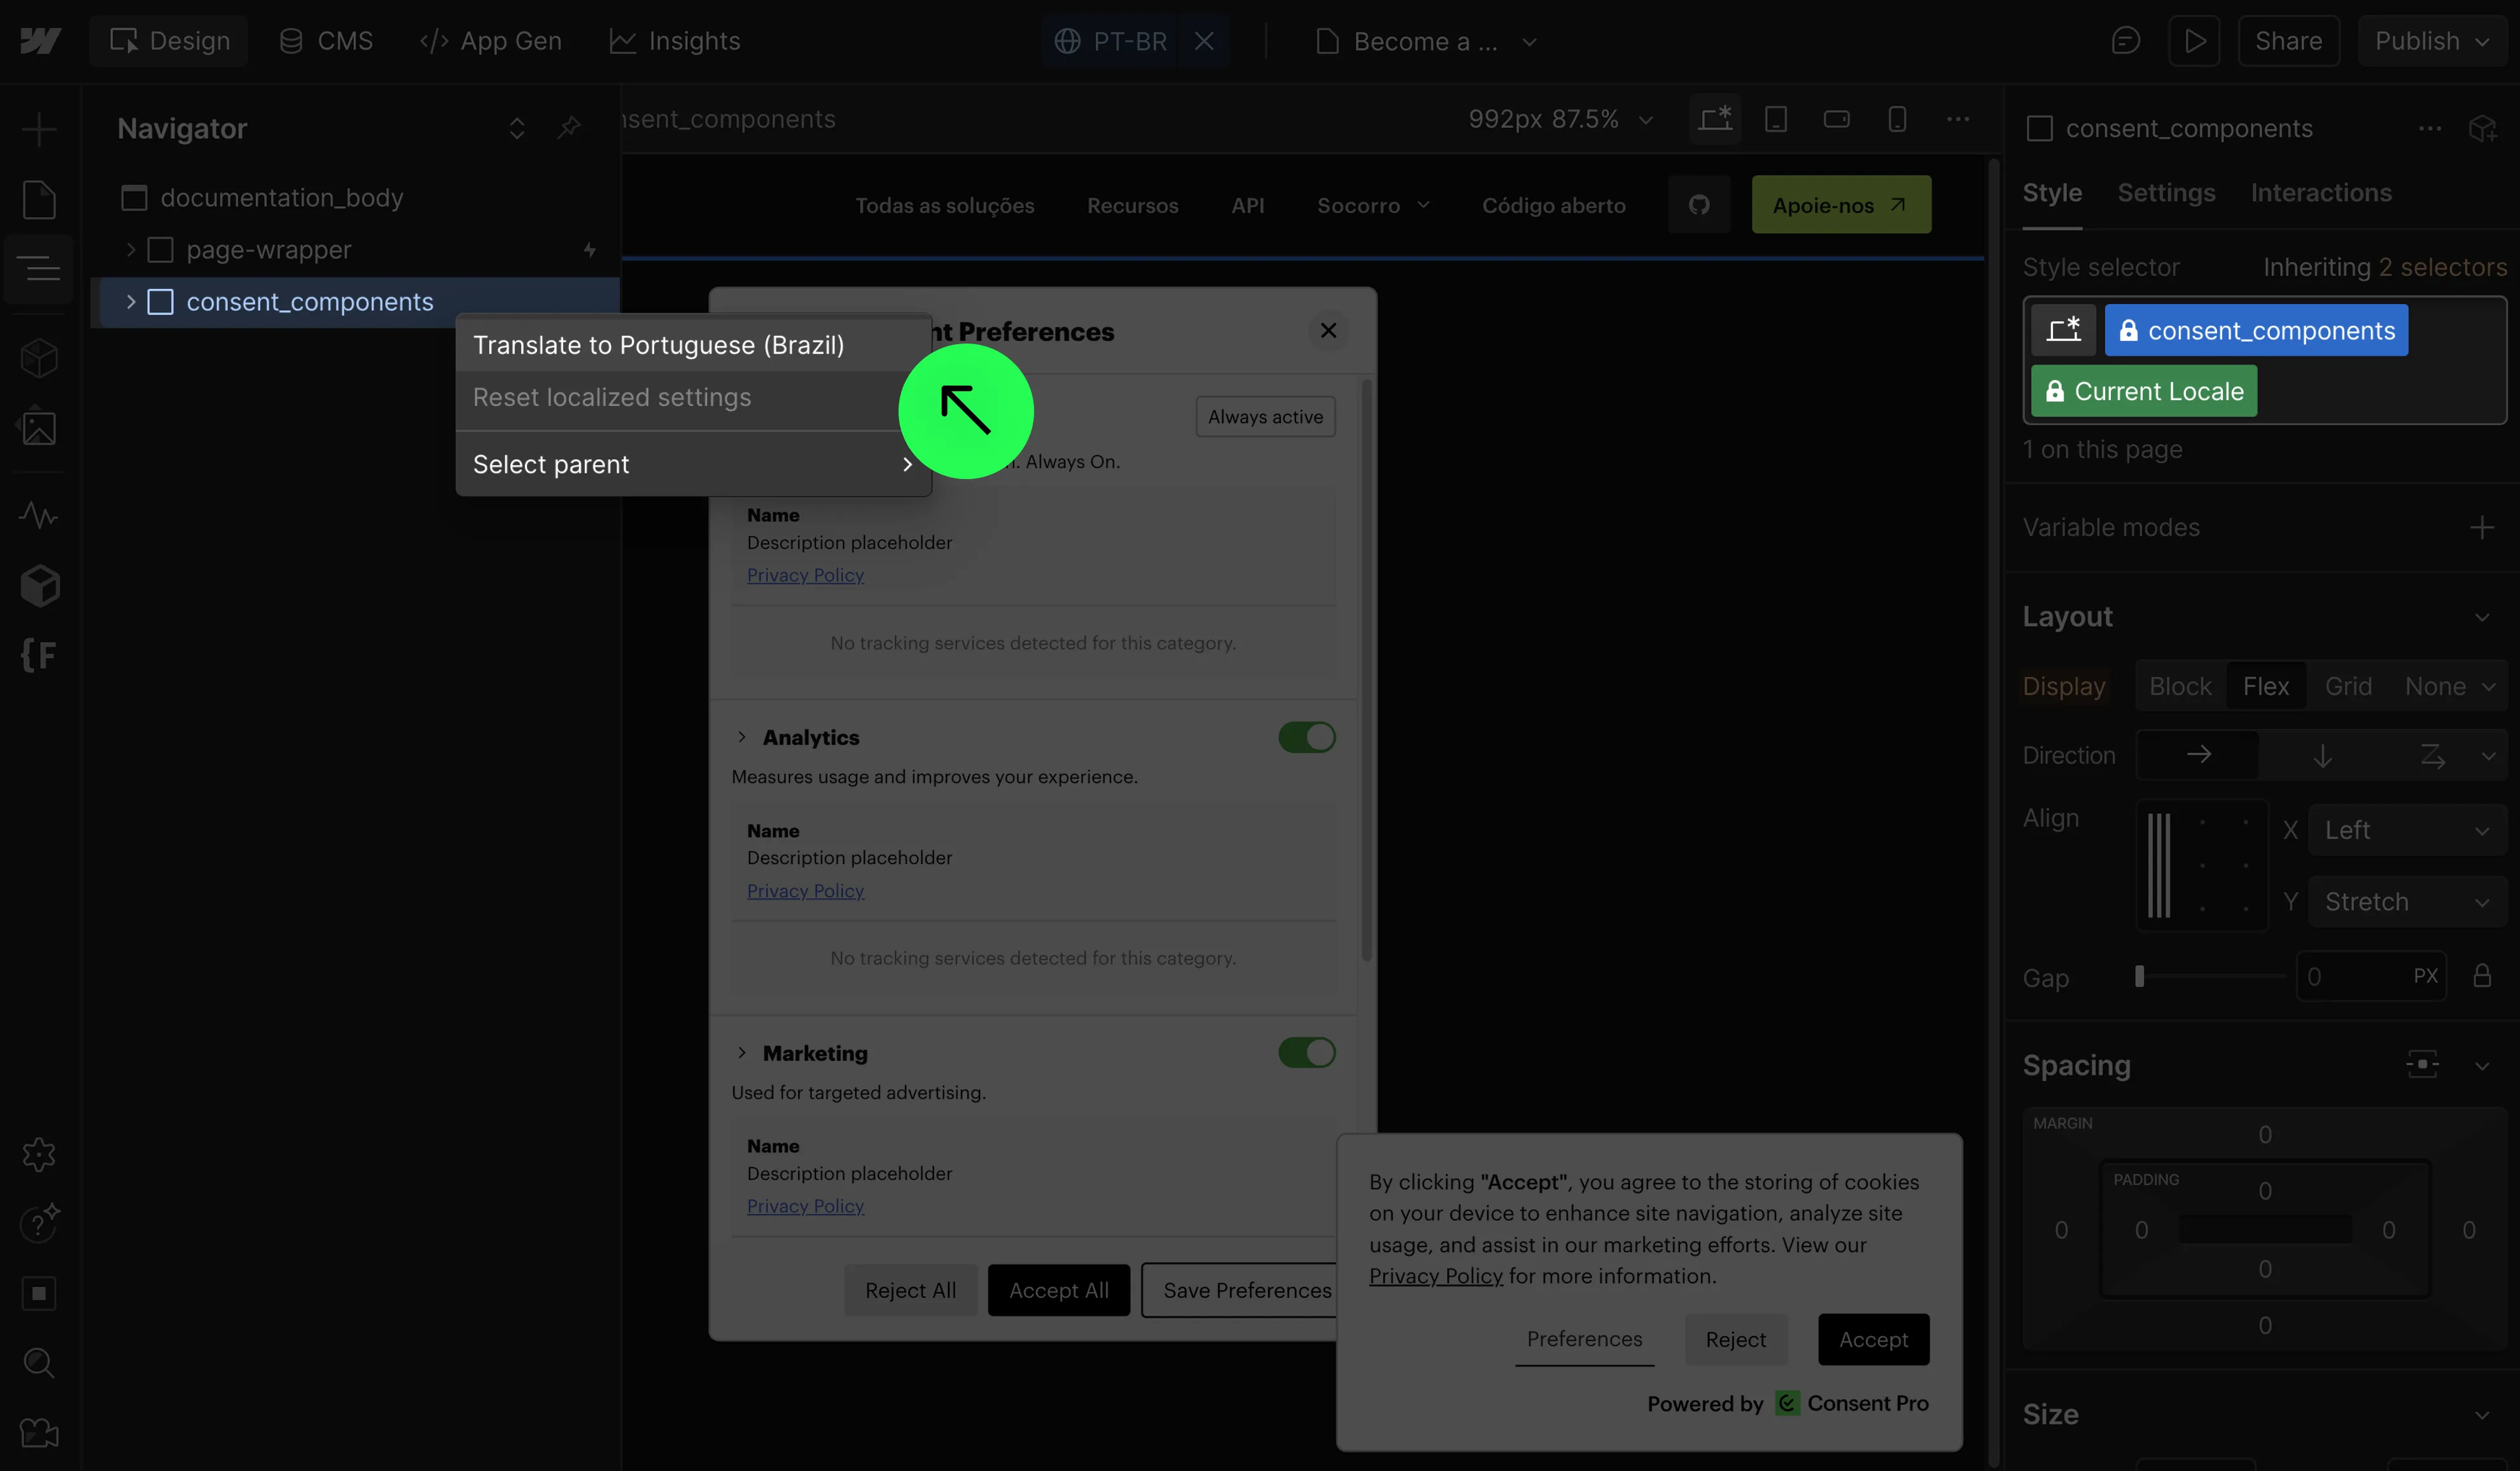Choose Translate to Portuguese (Brazil)
The height and width of the screenshot is (1471, 2520).
659,345
